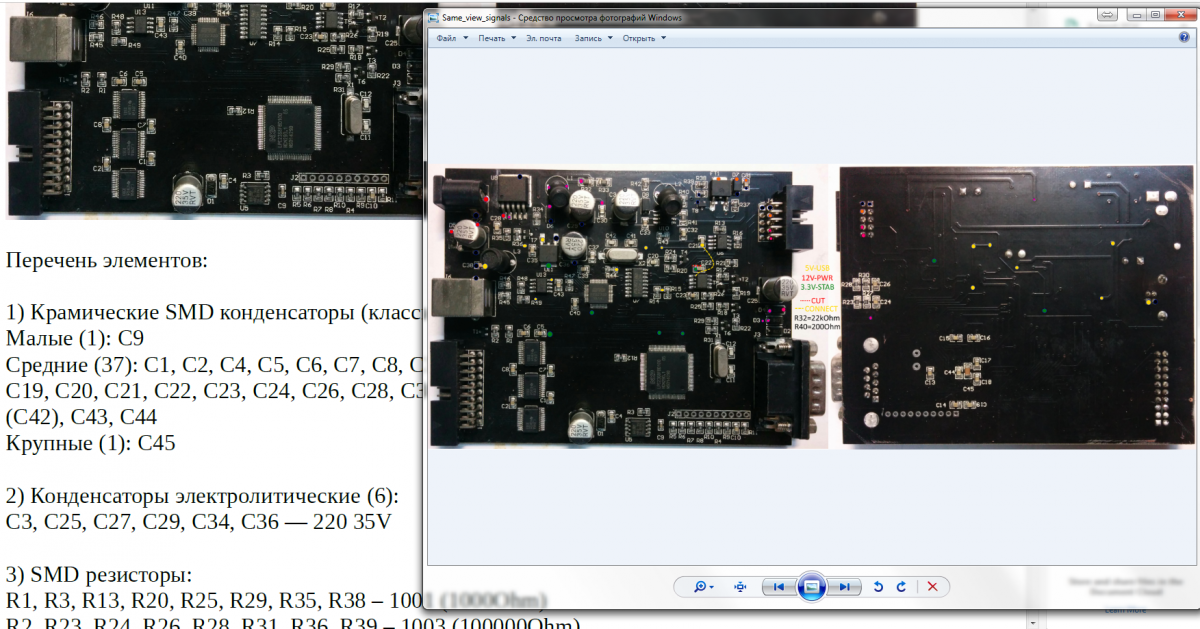Image resolution: width=1200 pixels, height=629 pixels.
Task: Click the Photo Viewer title bar app icon
Action: tap(434, 17)
